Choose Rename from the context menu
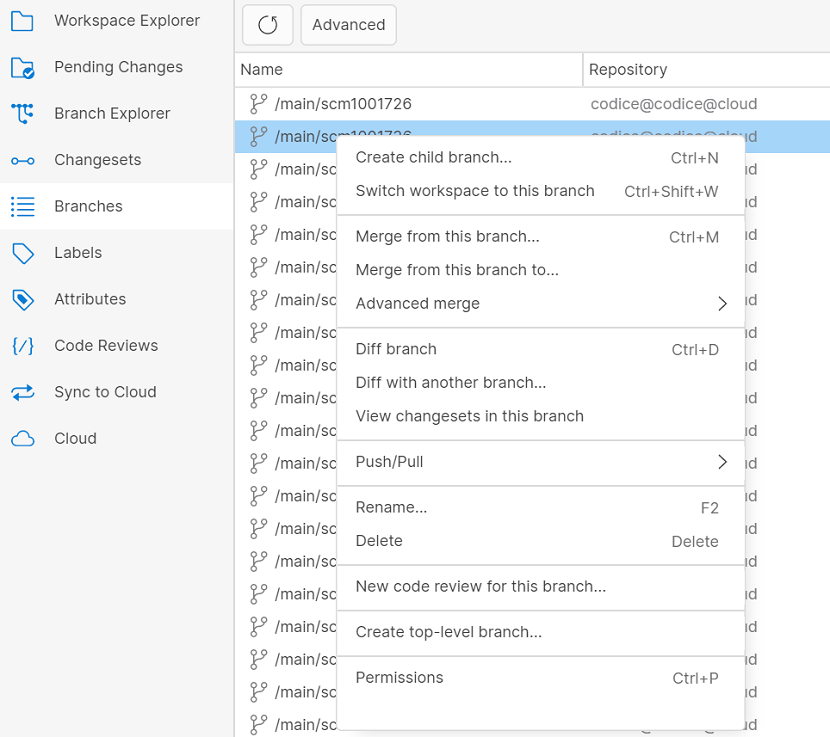This screenshot has width=830, height=737. 391,507
